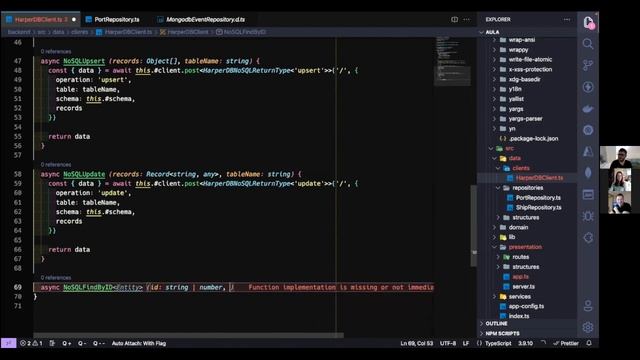The height and width of the screenshot is (360, 640).
Task: Click clients folder in the breadcrumb
Action: pos(80,32)
